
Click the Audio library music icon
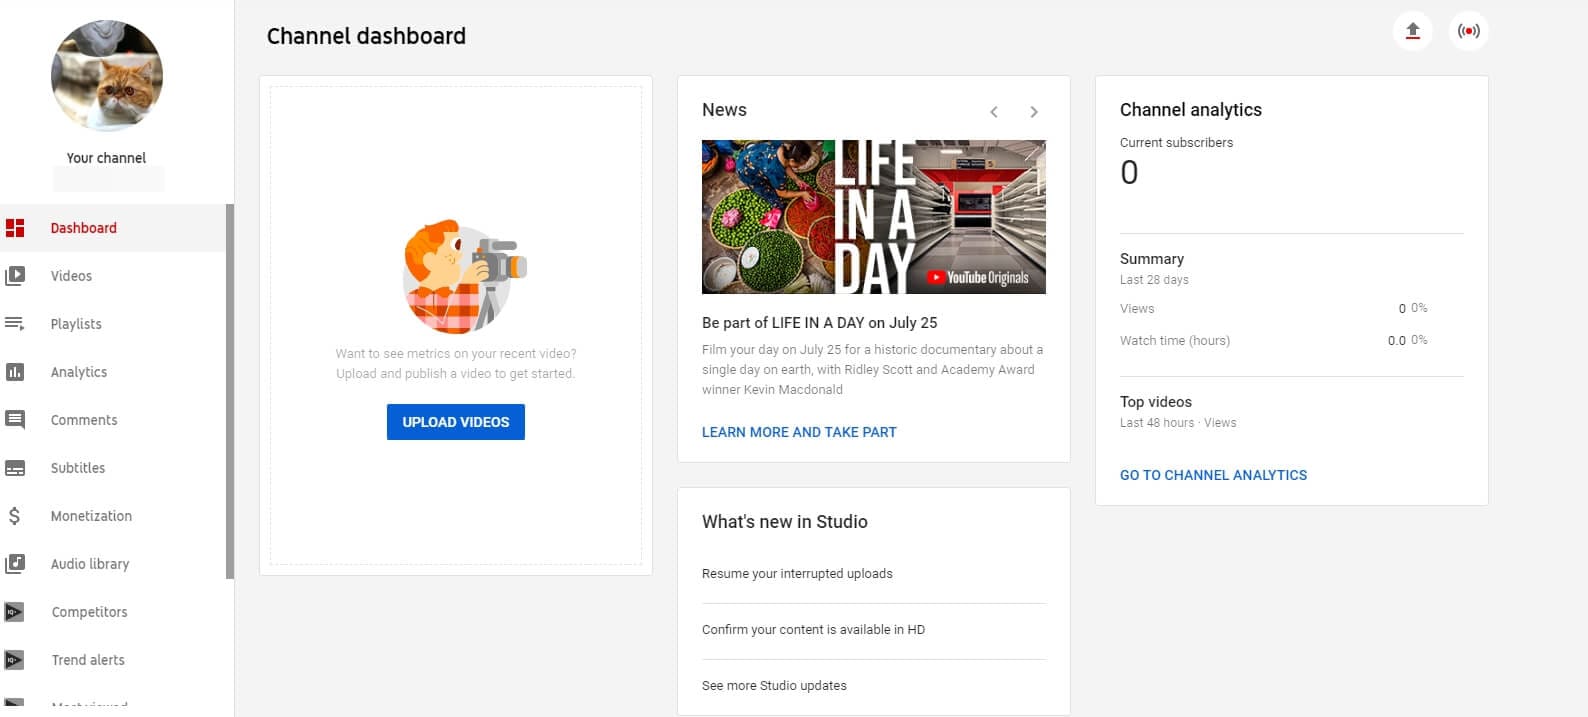click(x=15, y=564)
